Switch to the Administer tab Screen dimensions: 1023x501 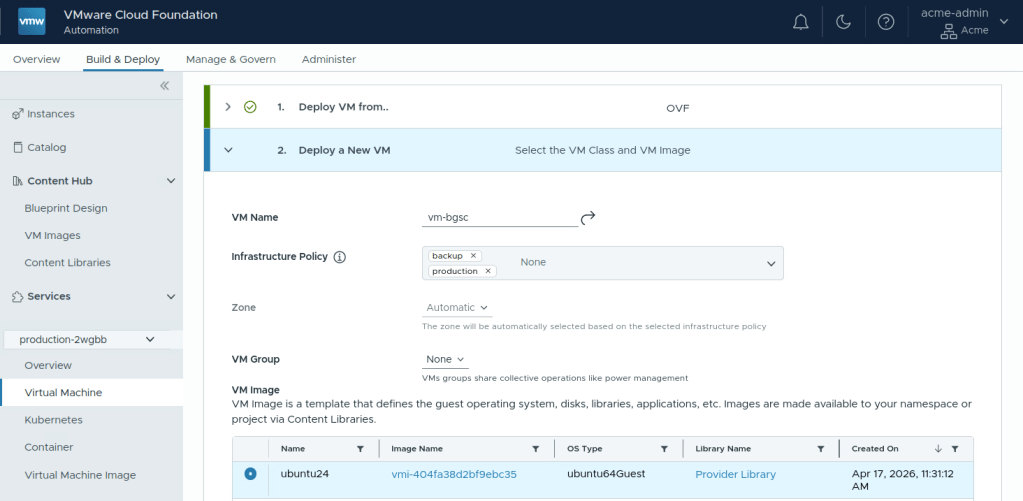tap(329, 59)
